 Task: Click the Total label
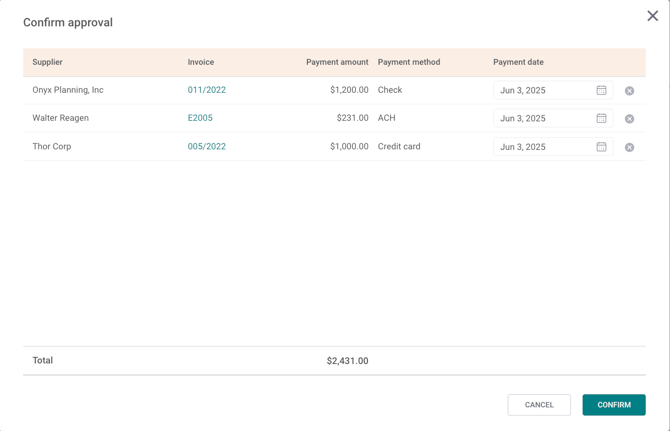coord(43,361)
